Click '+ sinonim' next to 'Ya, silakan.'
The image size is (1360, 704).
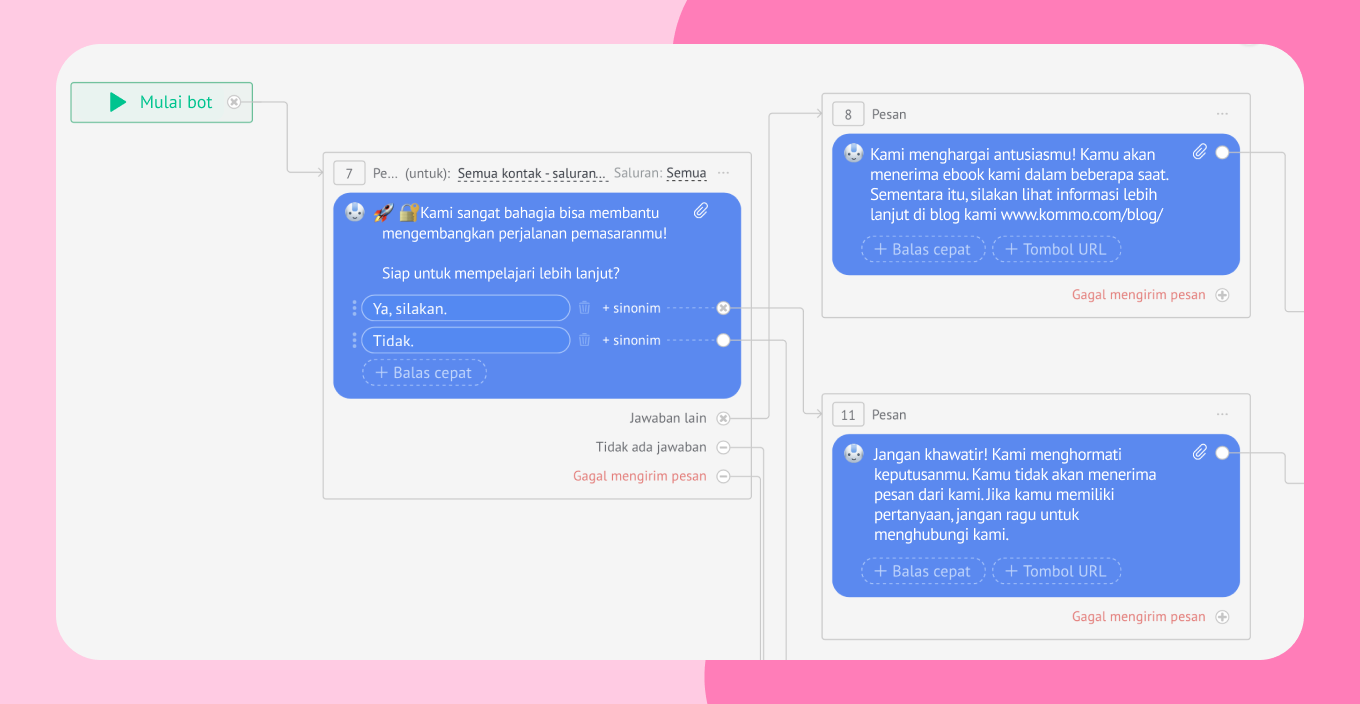[631, 308]
